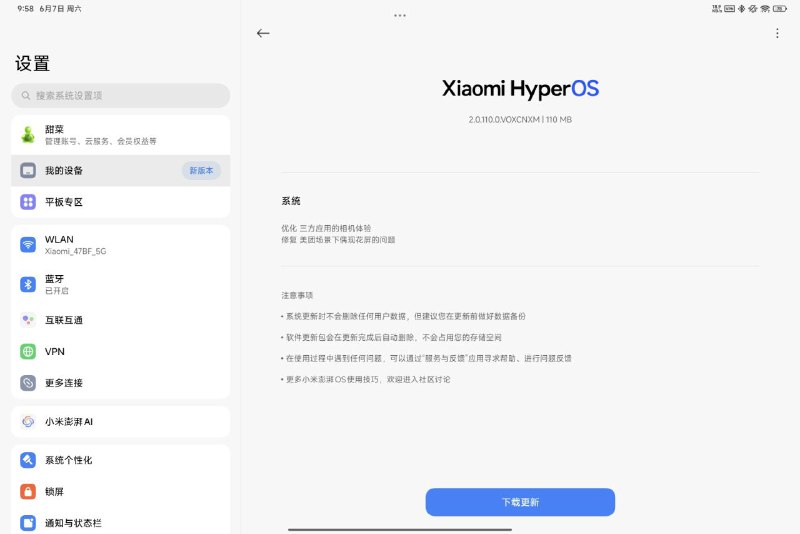Open the 系统个性化 icon

click(28, 460)
